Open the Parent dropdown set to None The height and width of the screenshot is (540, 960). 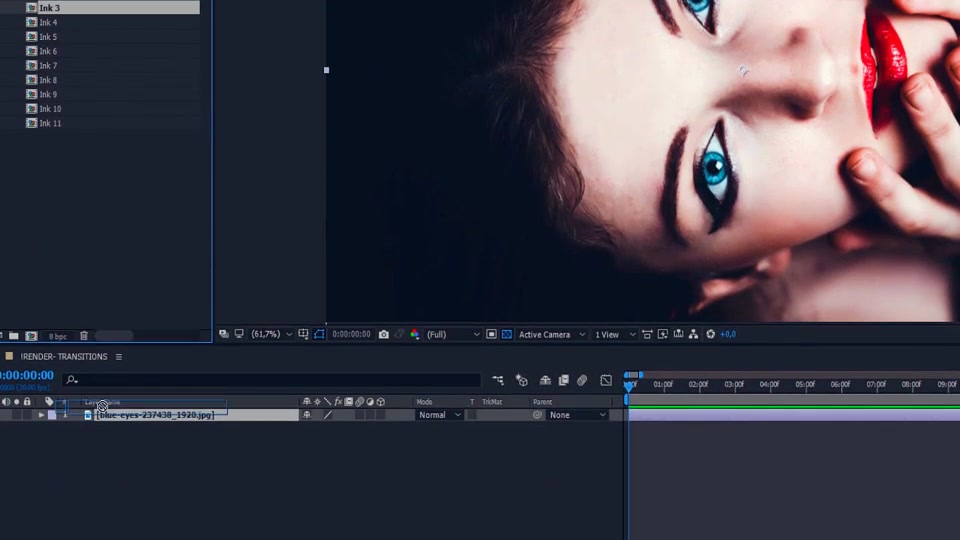[x=577, y=415]
